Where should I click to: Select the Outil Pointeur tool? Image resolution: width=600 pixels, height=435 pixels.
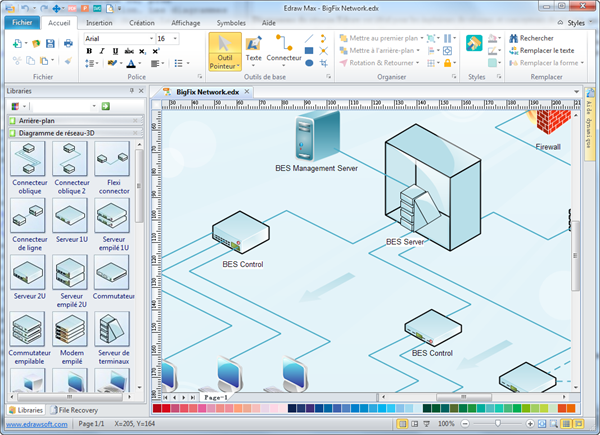click(x=225, y=52)
